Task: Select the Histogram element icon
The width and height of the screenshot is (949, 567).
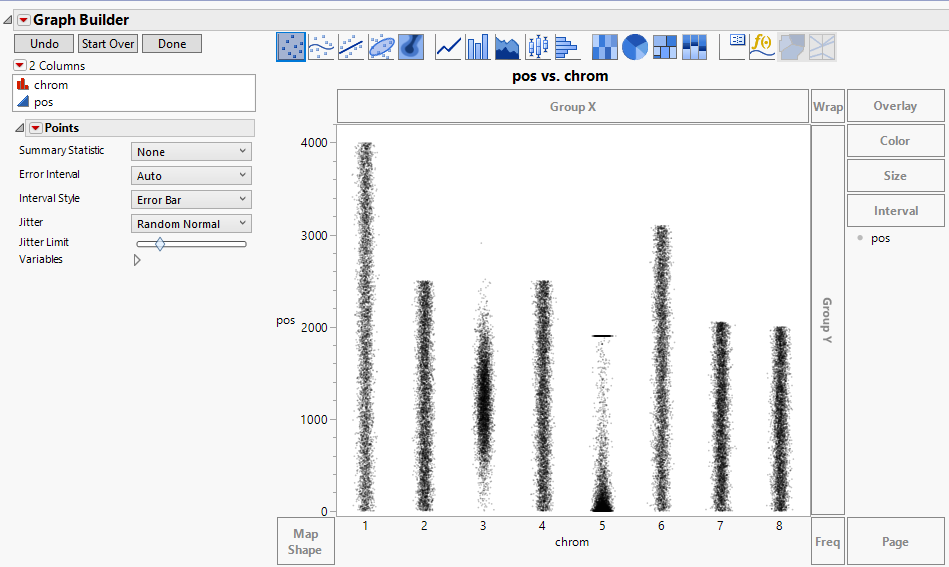Action: [x=567, y=46]
